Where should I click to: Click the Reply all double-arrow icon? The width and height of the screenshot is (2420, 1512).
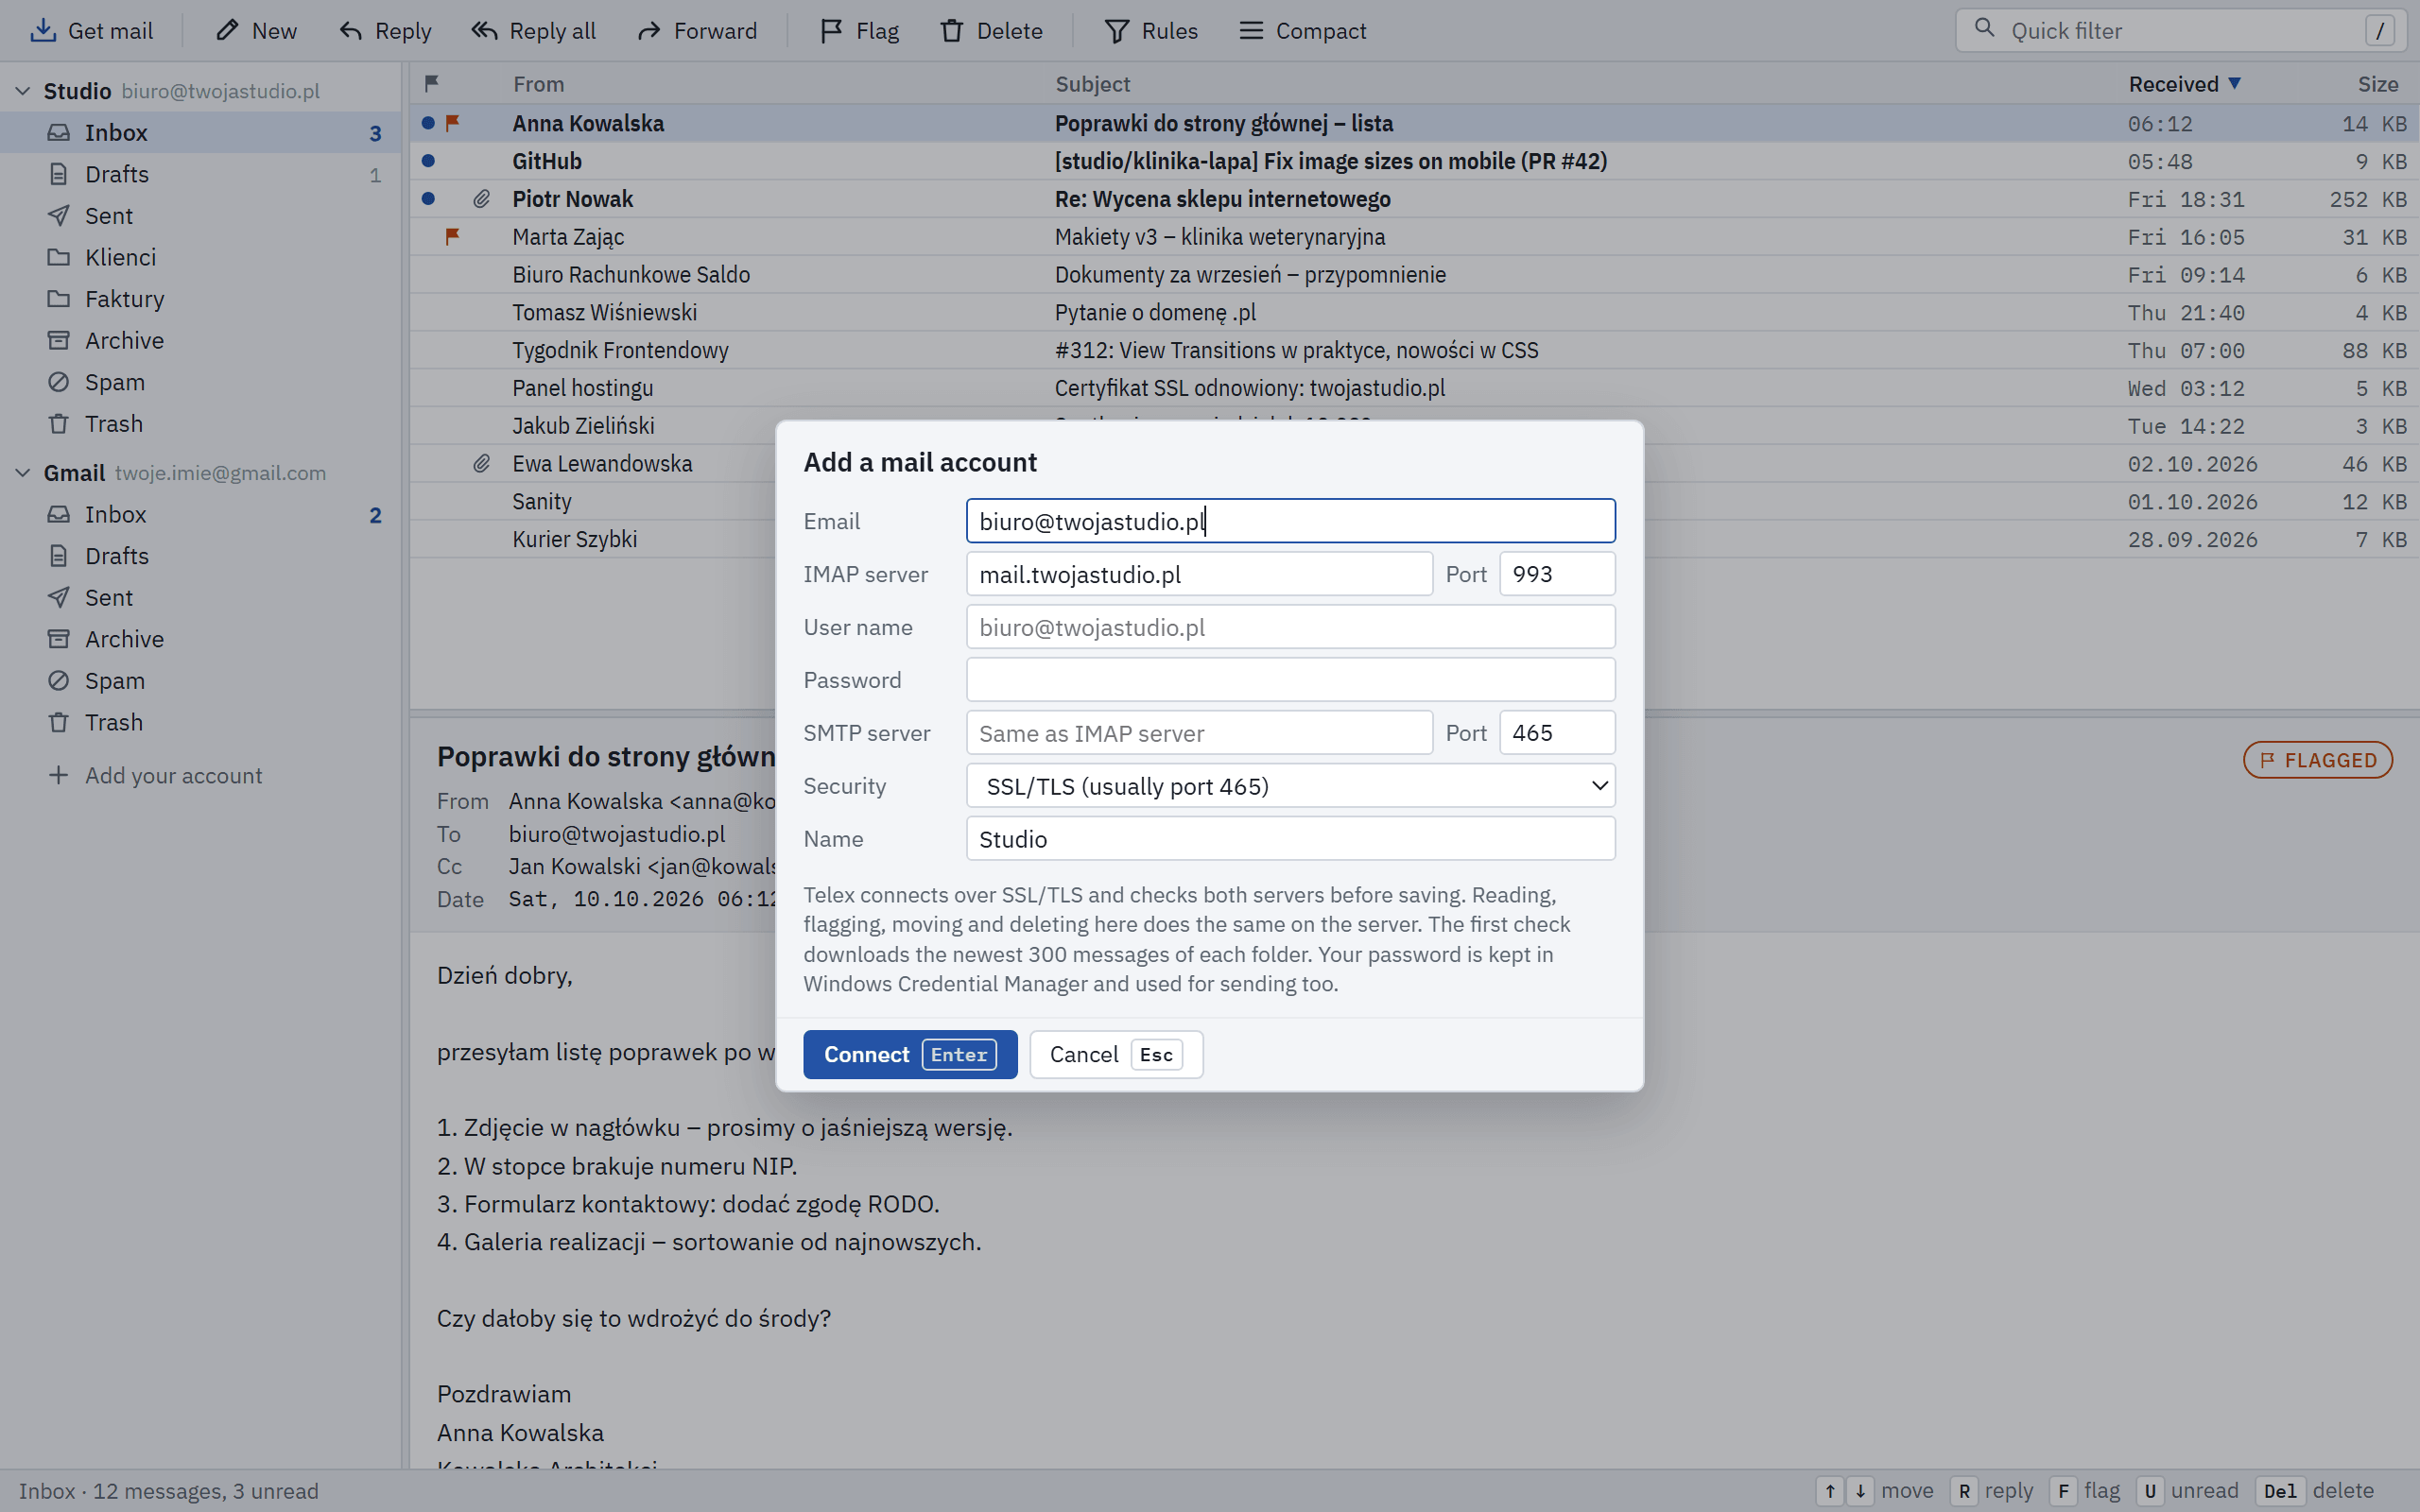pos(484,31)
